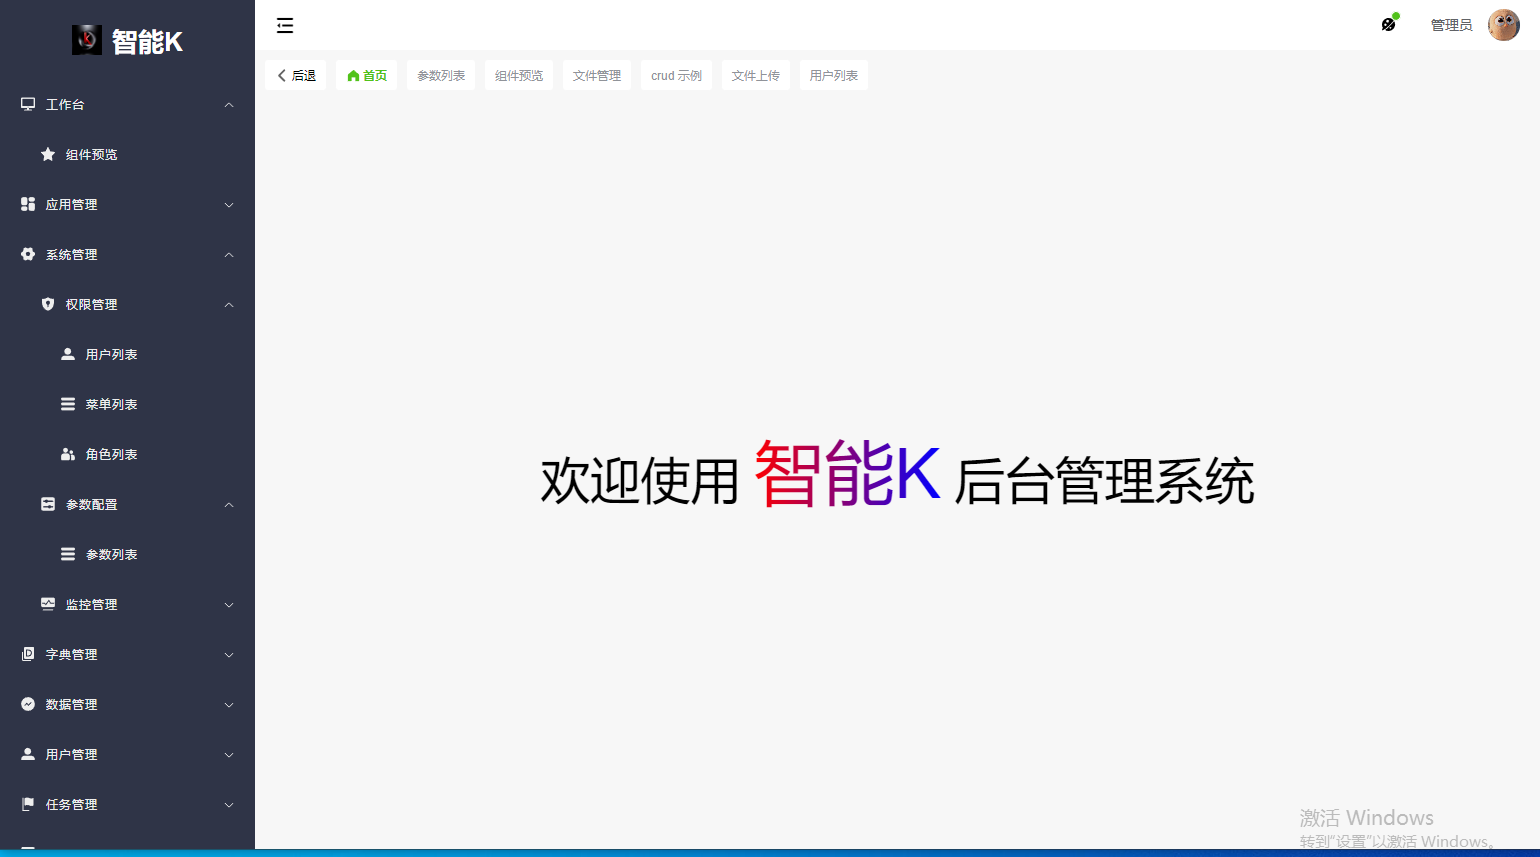Screen dimensions: 1540x857
Task: Click the gear icon for 系统管理
Action: pos(27,253)
